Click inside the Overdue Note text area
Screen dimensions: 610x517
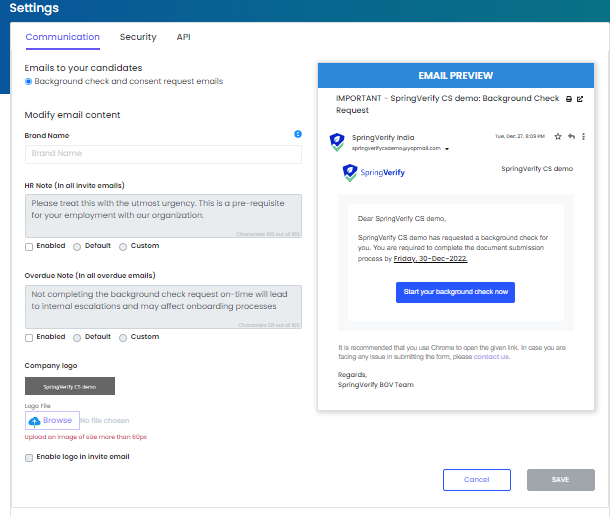163,307
